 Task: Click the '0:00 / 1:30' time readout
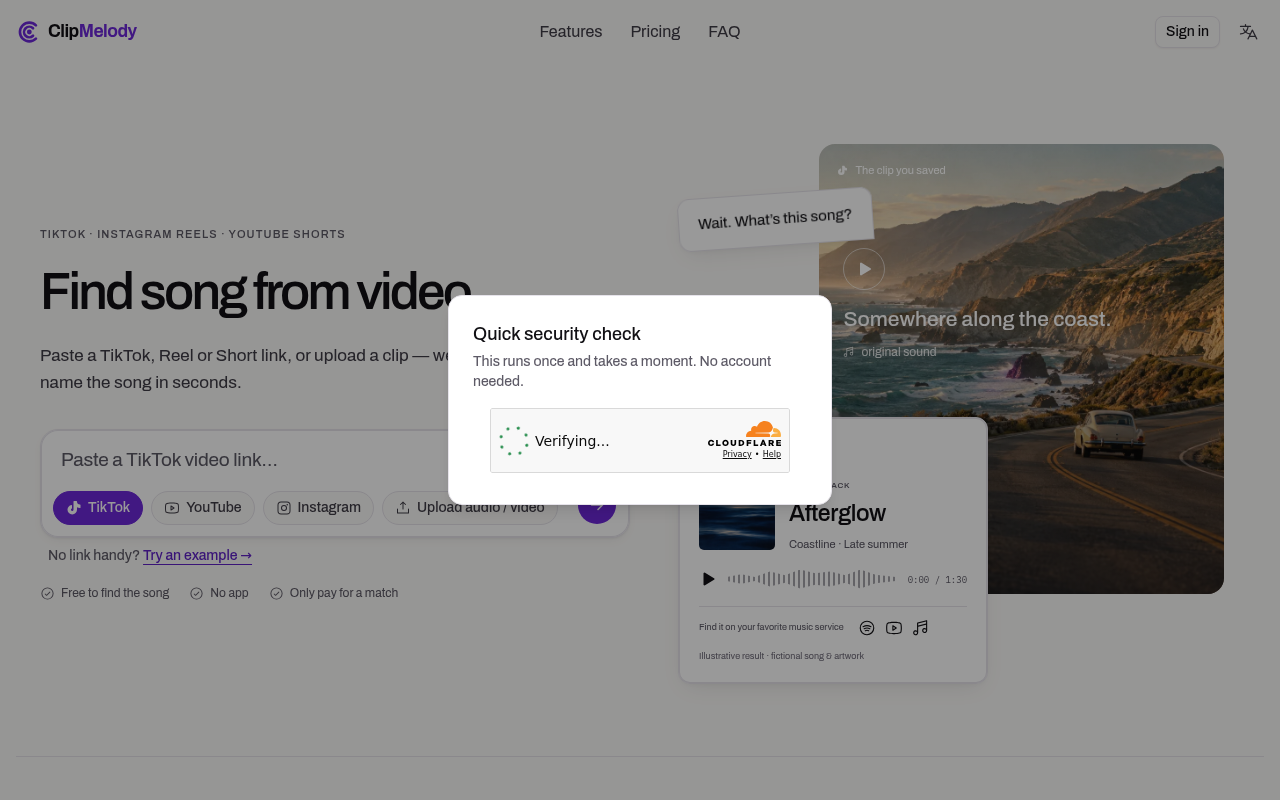tap(937, 580)
